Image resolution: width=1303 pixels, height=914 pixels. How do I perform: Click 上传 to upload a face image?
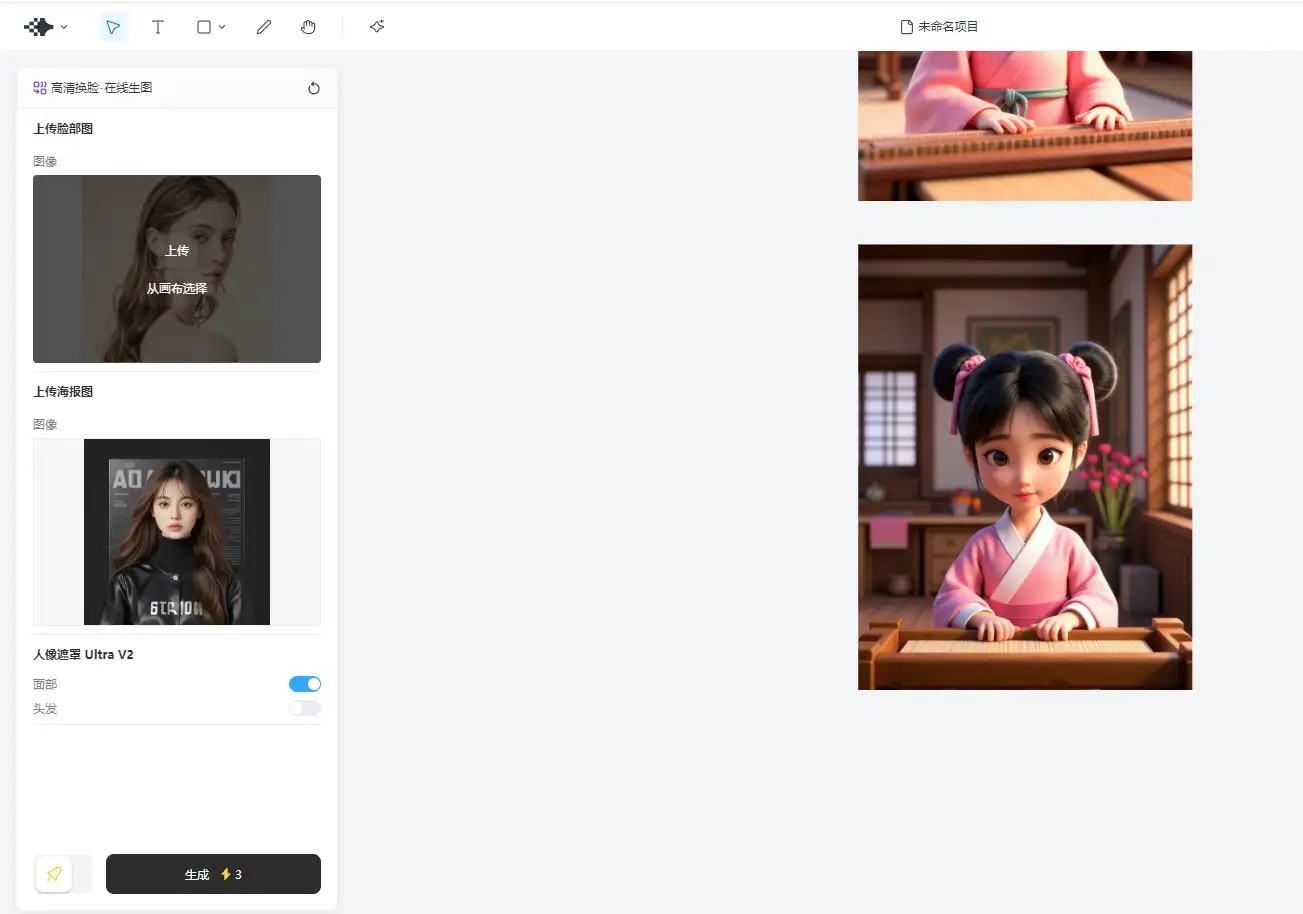click(x=177, y=251)
